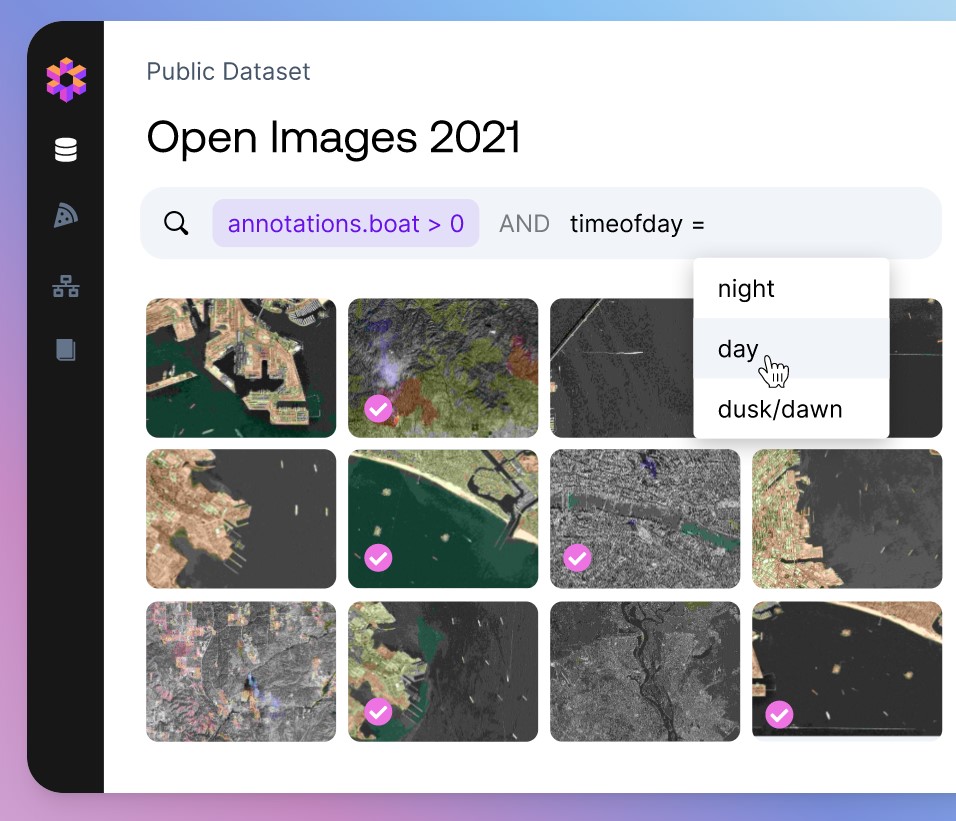956x821 pixels.
Task: Open the orange peninsula thumbnail with gray sea
Action: (241, 519)
